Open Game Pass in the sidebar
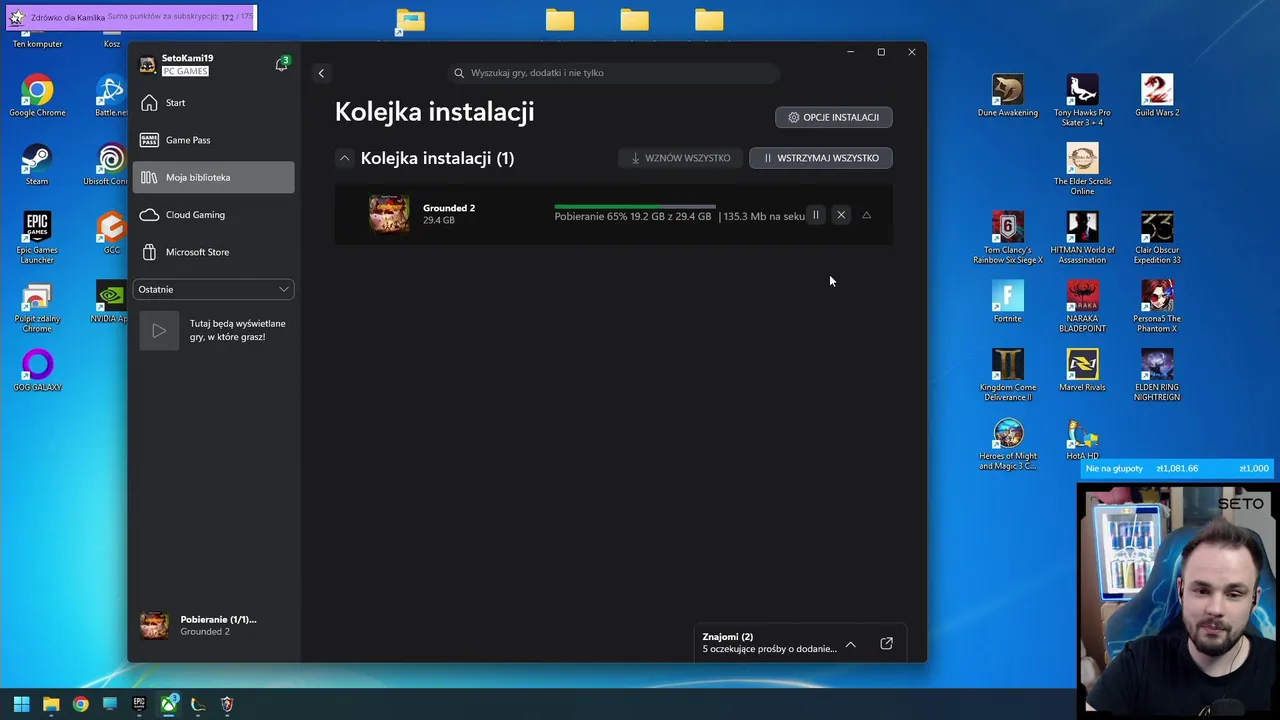Screen dimensions: 1280x720 pos(213,140)
